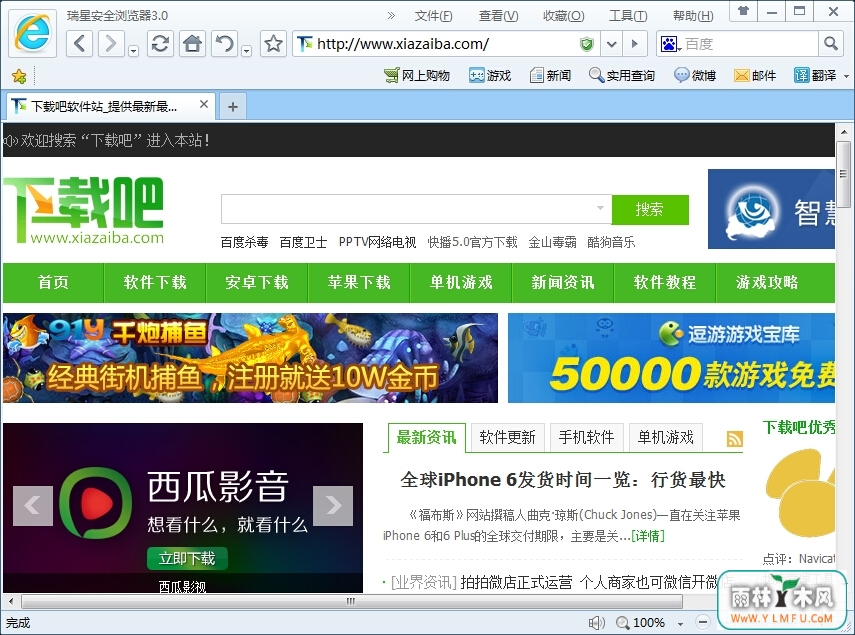This screenshot has width=855, height=635.
Task: Click the go arrow beside address bar
Action: coord(634,44)
